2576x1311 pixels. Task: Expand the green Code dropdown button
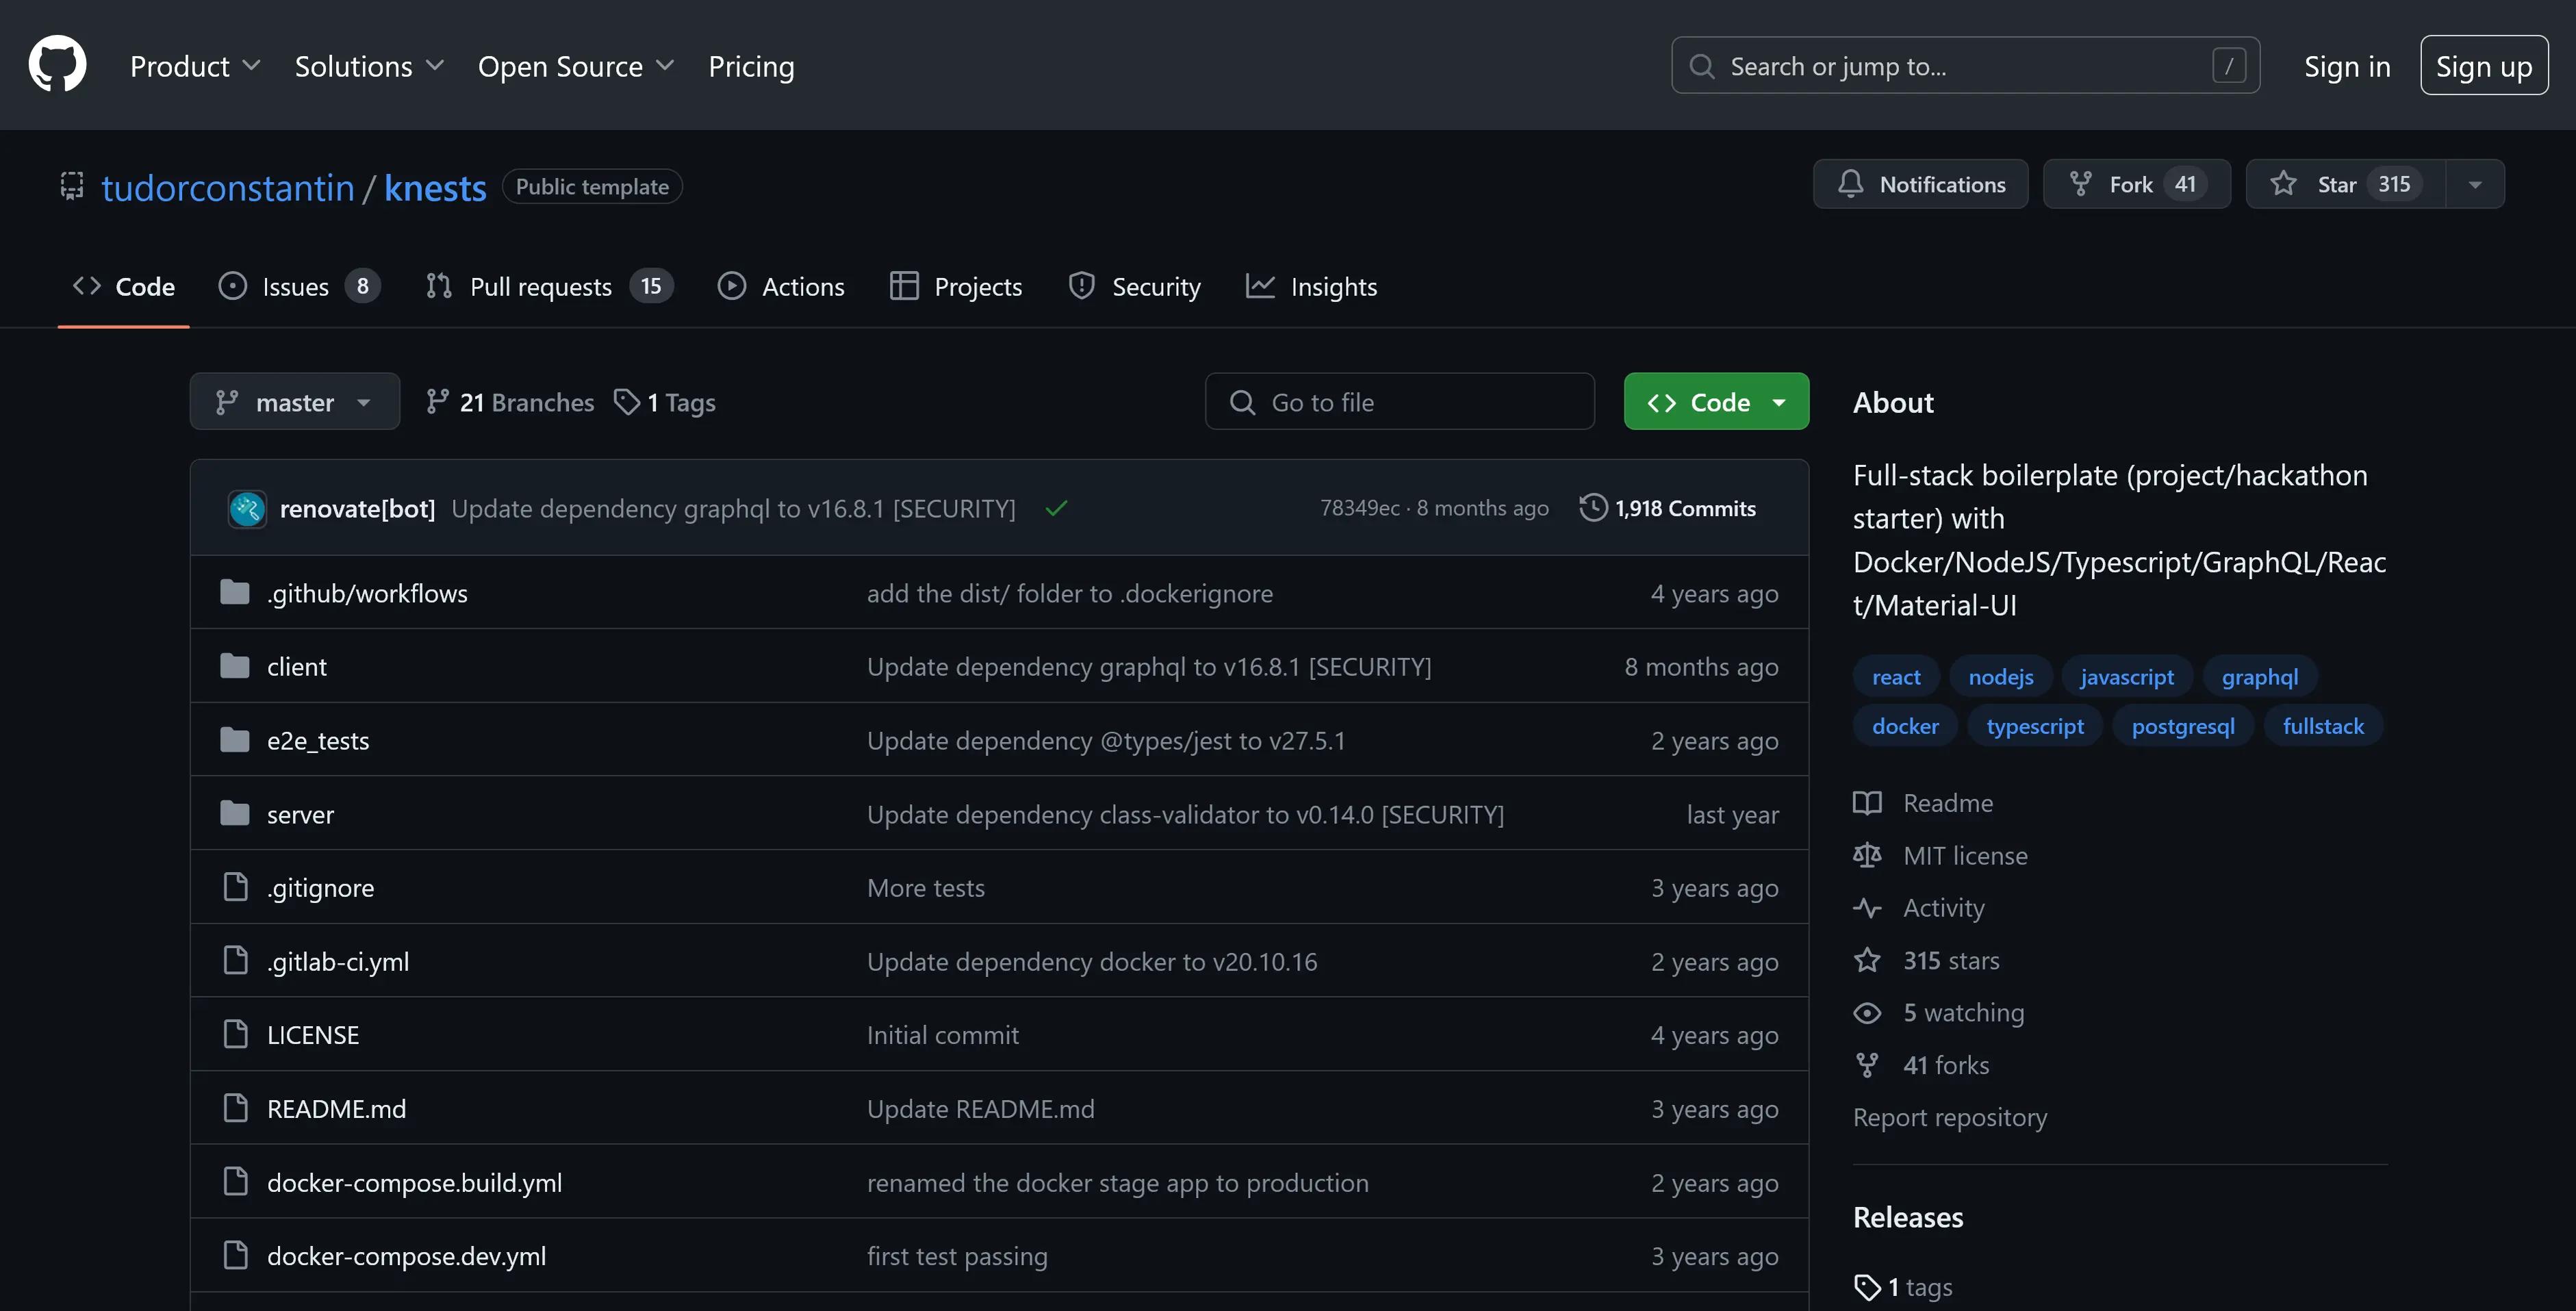(1716, 402)
